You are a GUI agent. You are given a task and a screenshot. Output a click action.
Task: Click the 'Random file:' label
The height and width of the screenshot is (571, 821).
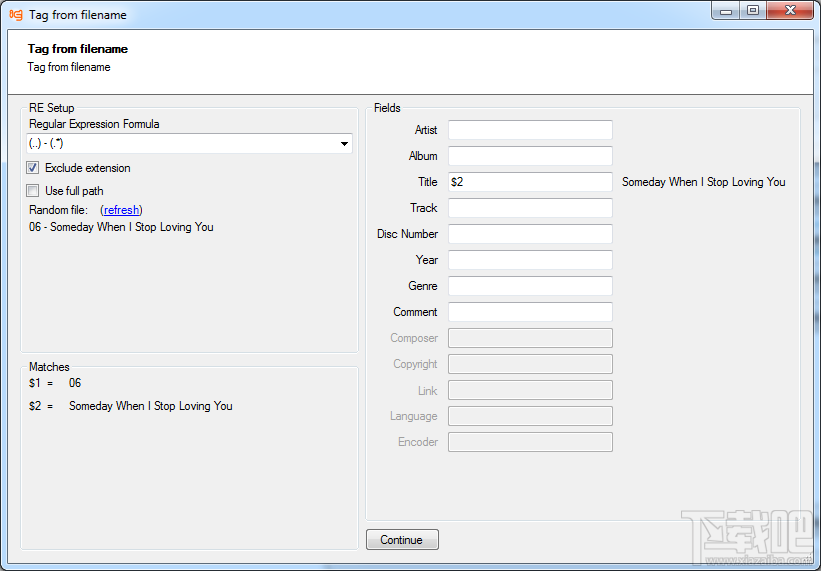(59, 210)
